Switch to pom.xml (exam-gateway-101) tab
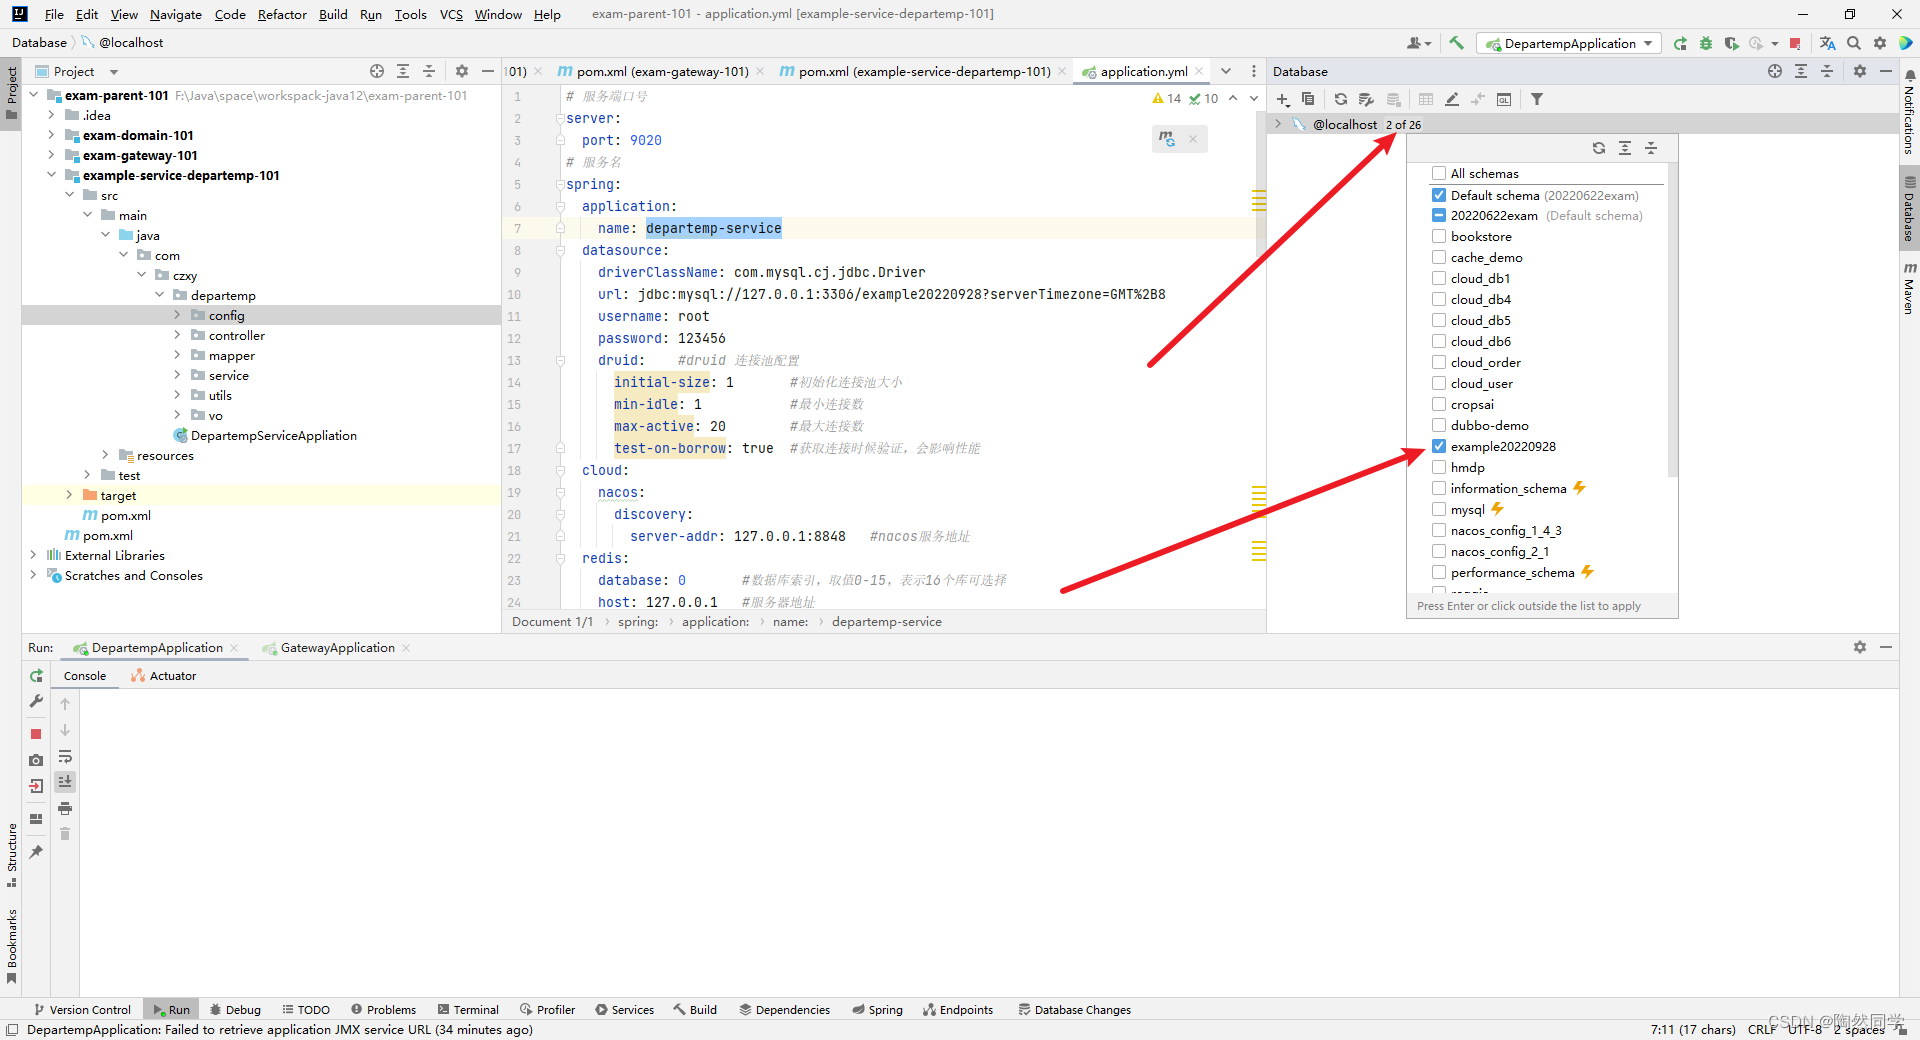 662,71
